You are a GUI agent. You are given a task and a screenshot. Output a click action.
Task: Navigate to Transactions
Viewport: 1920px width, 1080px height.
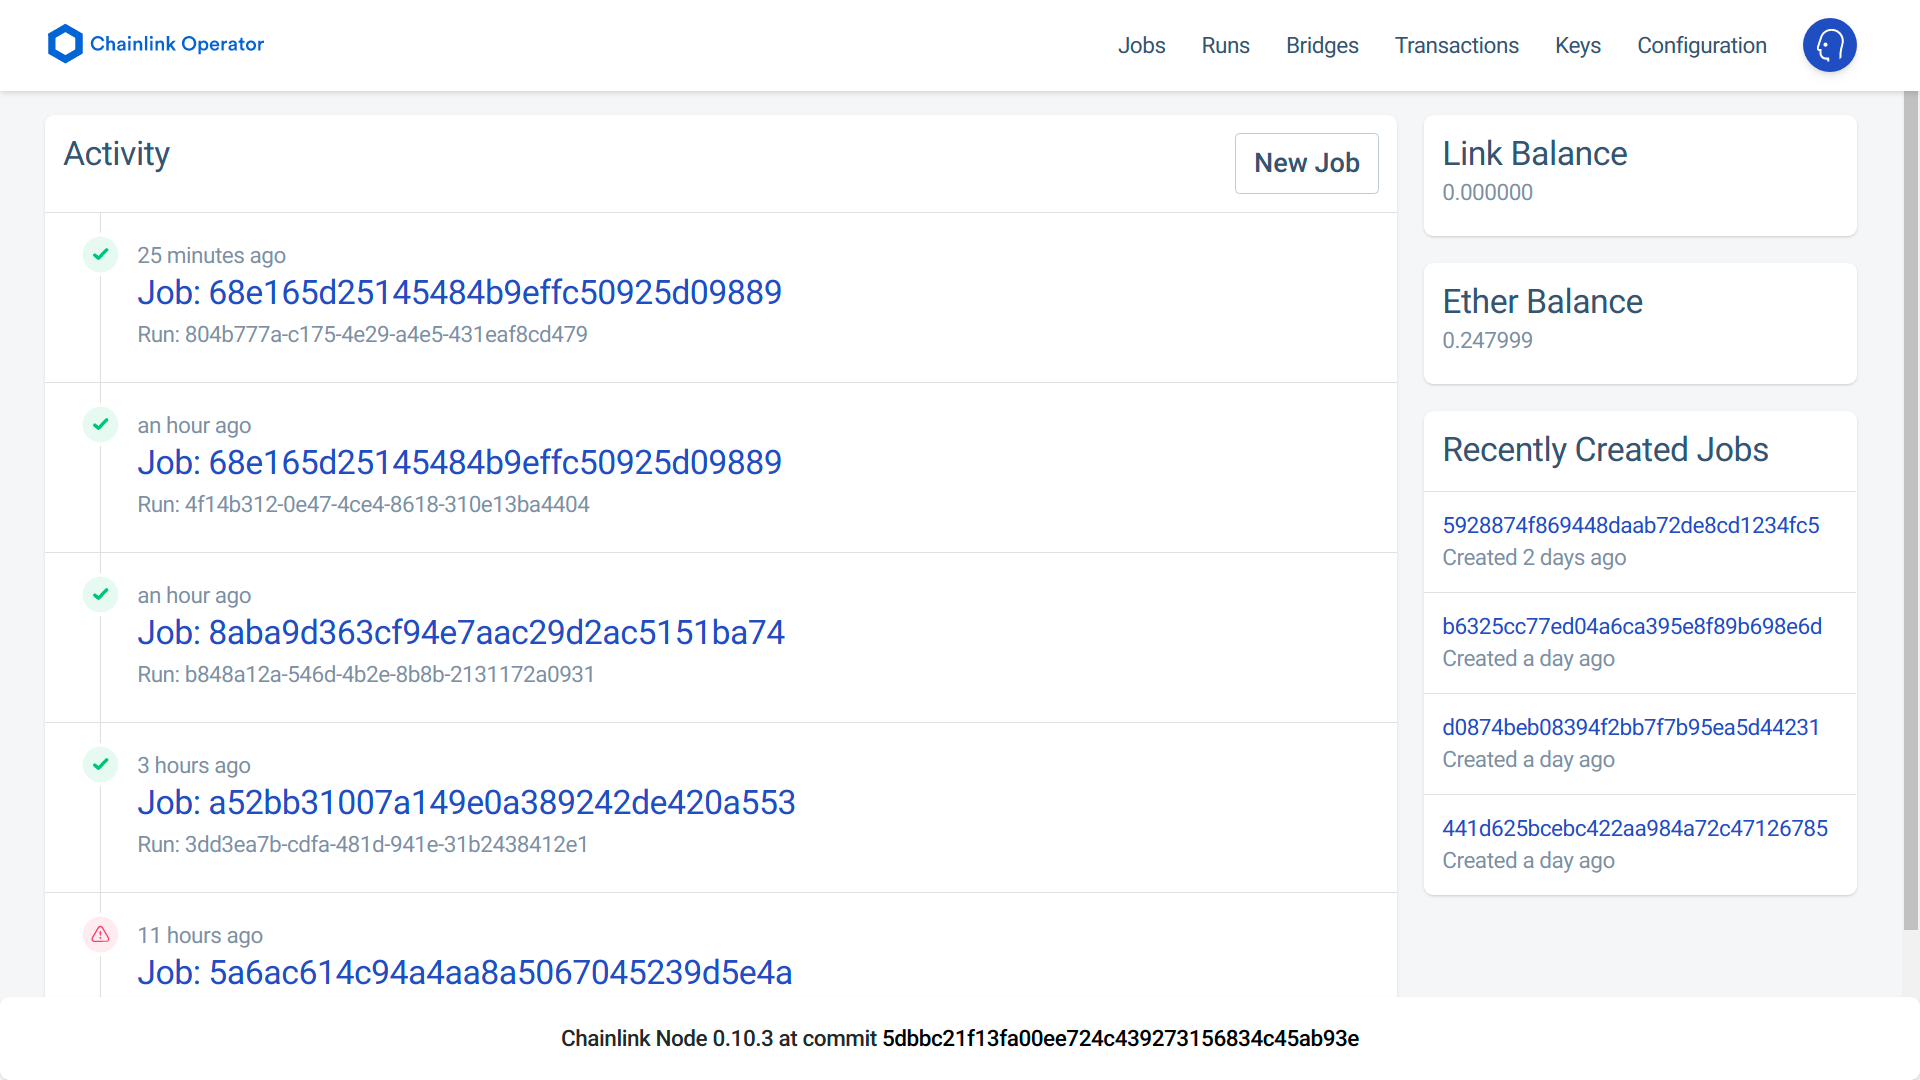1456,46
